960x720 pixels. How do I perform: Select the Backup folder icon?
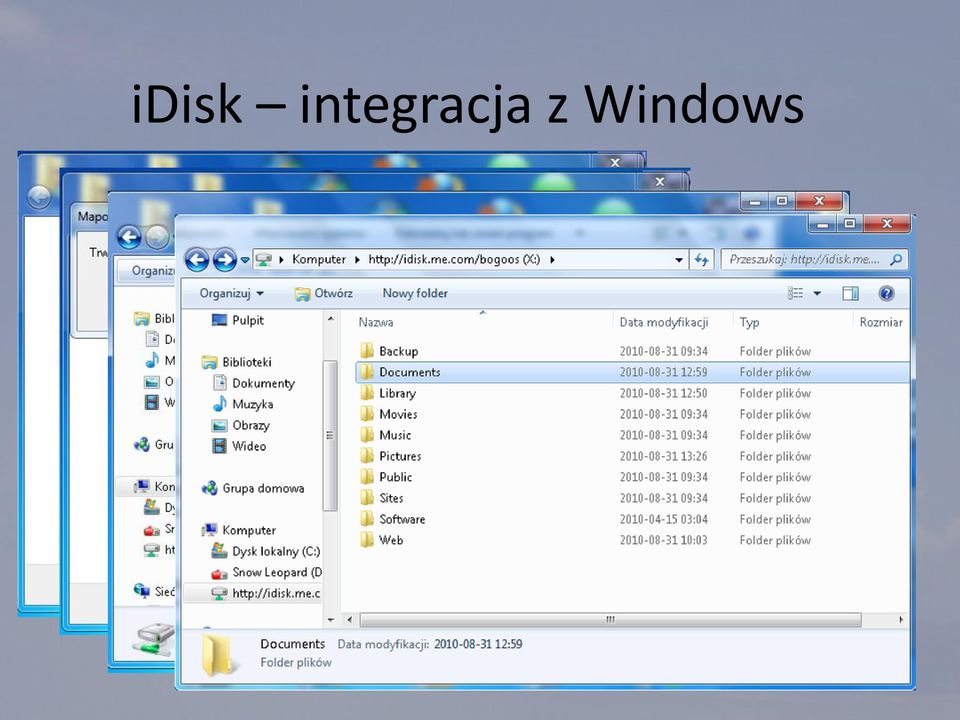coord(367,351)
